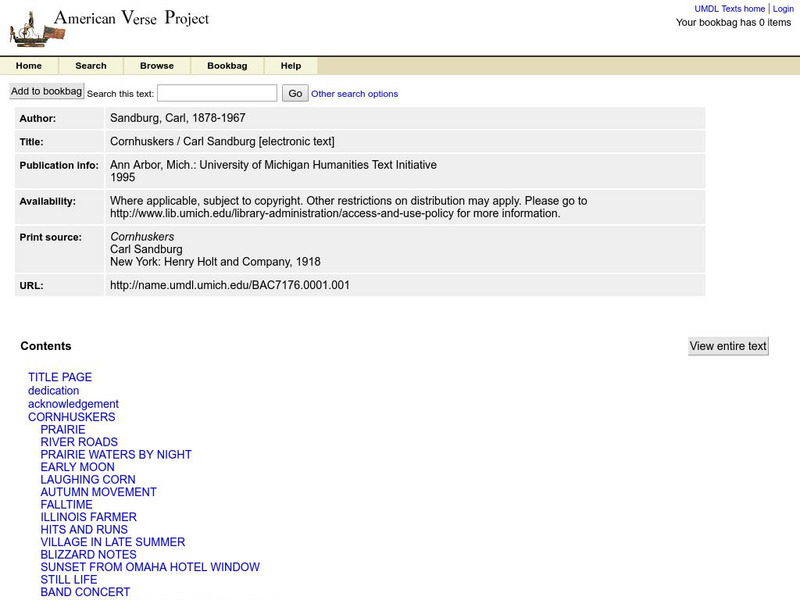Open the Browse tab
The image size is (800, 600).
[158, 65]
